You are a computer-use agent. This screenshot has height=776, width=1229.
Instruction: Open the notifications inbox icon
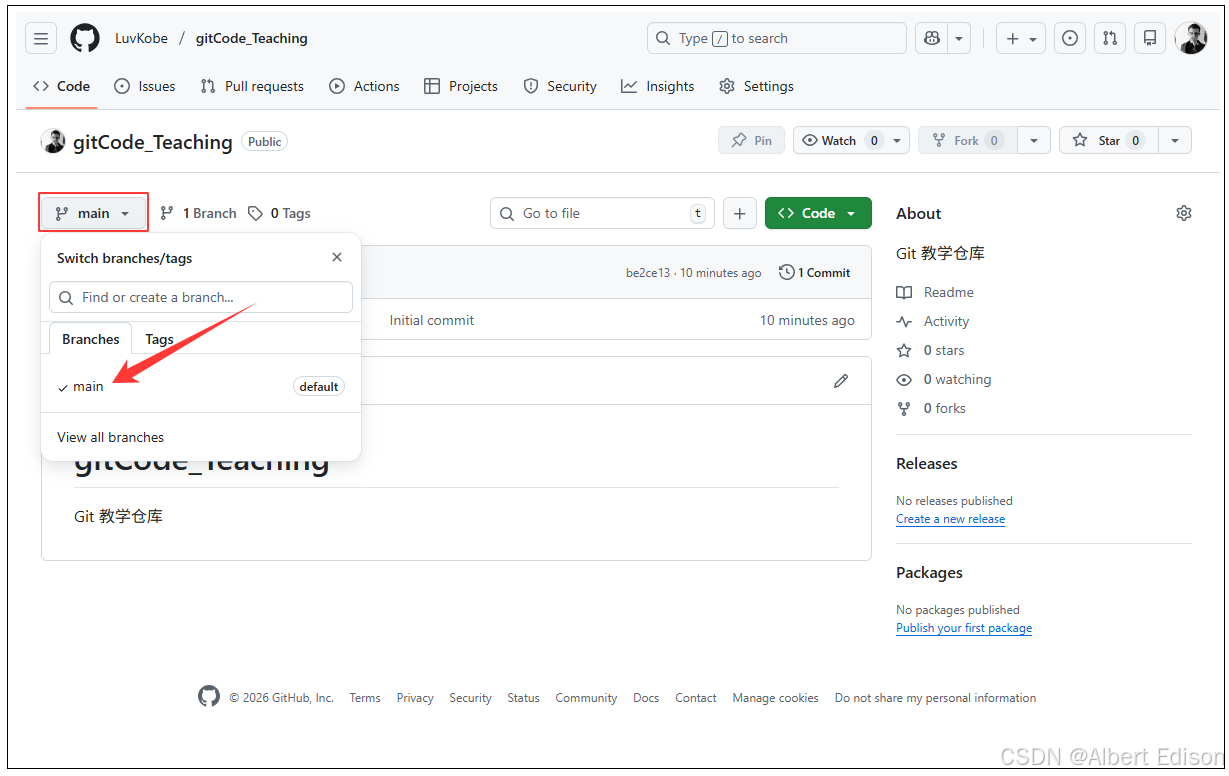coord(1150,39)
